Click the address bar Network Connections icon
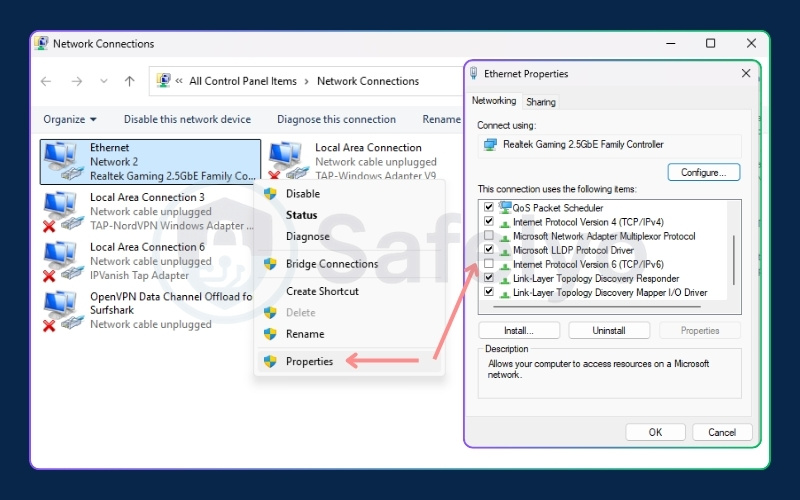Image resolution: width=800 pixels, height=500 pixels. 163,81
